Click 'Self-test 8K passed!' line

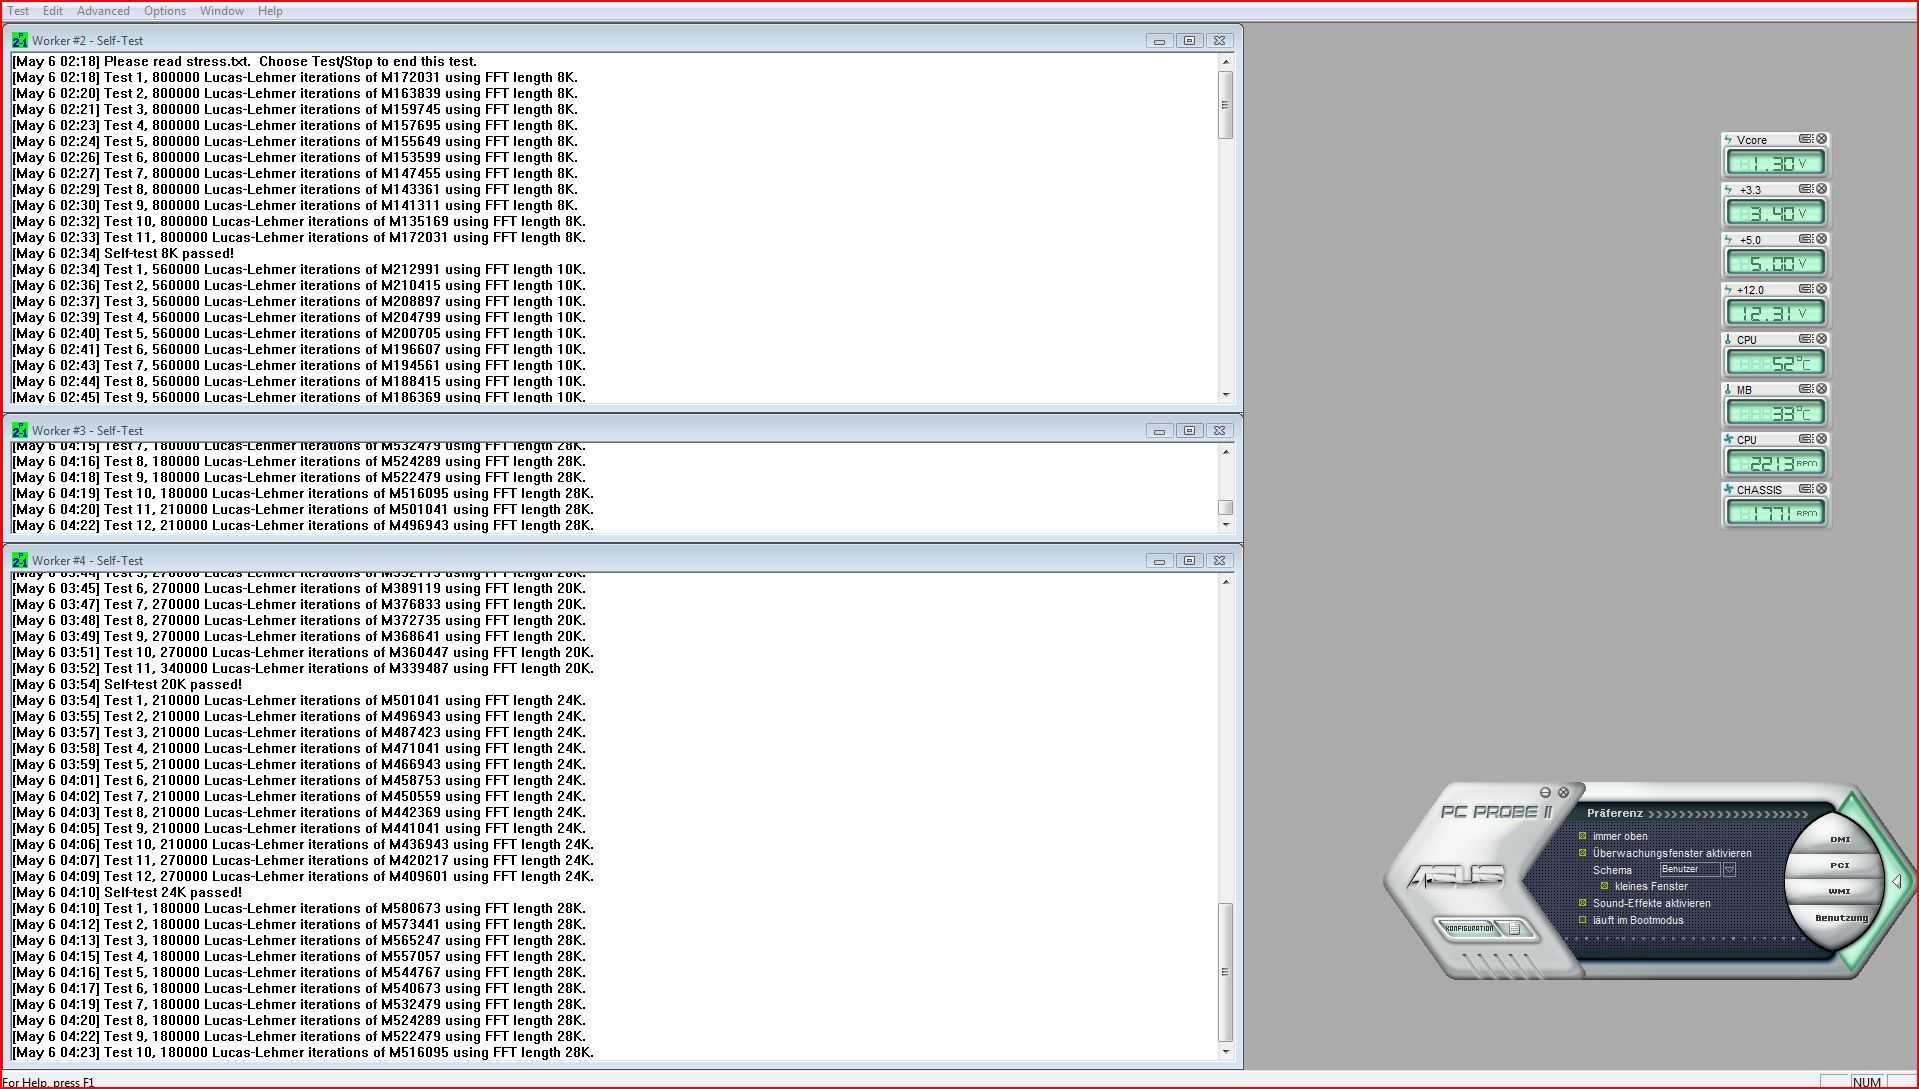(x=123, y=254)
